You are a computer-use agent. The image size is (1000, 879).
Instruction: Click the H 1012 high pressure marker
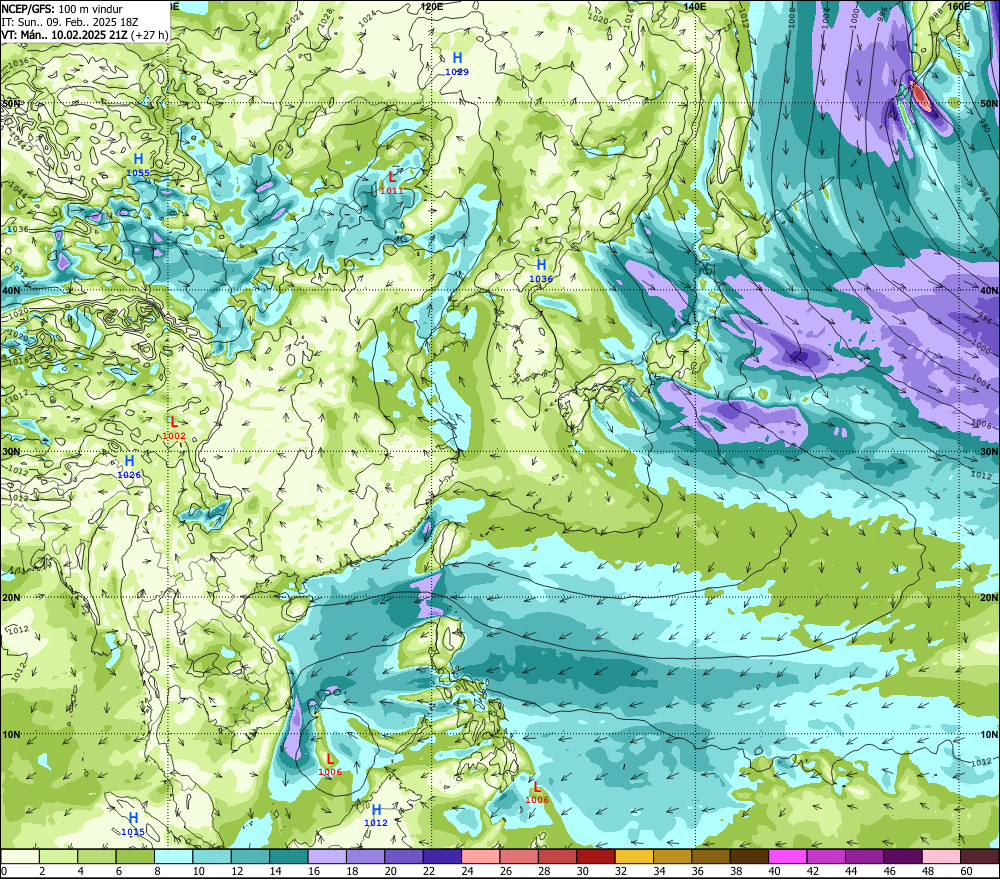click(376, 815)
